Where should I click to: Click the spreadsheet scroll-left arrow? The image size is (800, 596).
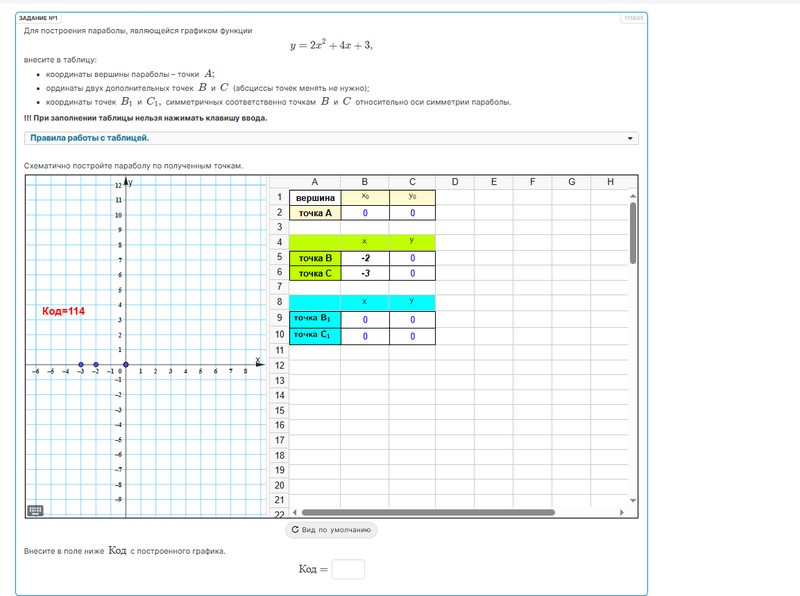(276, 513)
